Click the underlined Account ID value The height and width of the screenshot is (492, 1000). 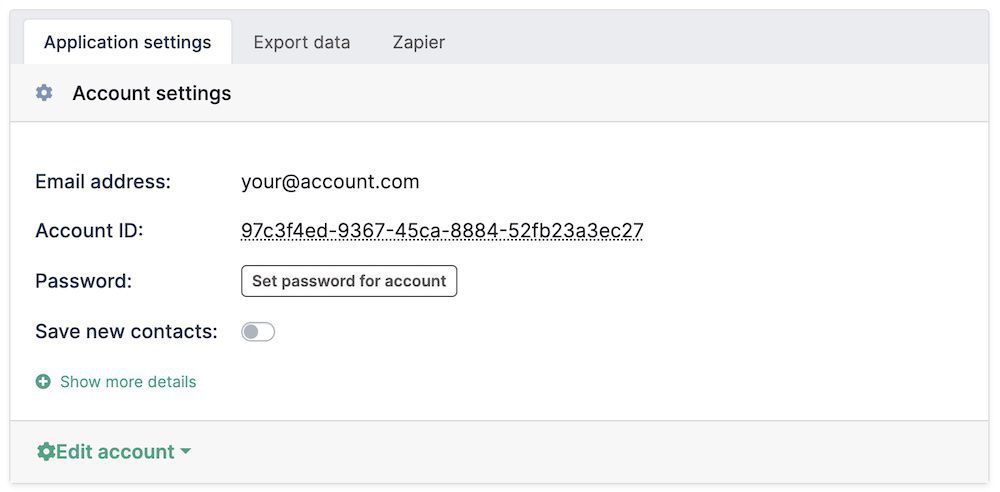[x=442, y=231]
